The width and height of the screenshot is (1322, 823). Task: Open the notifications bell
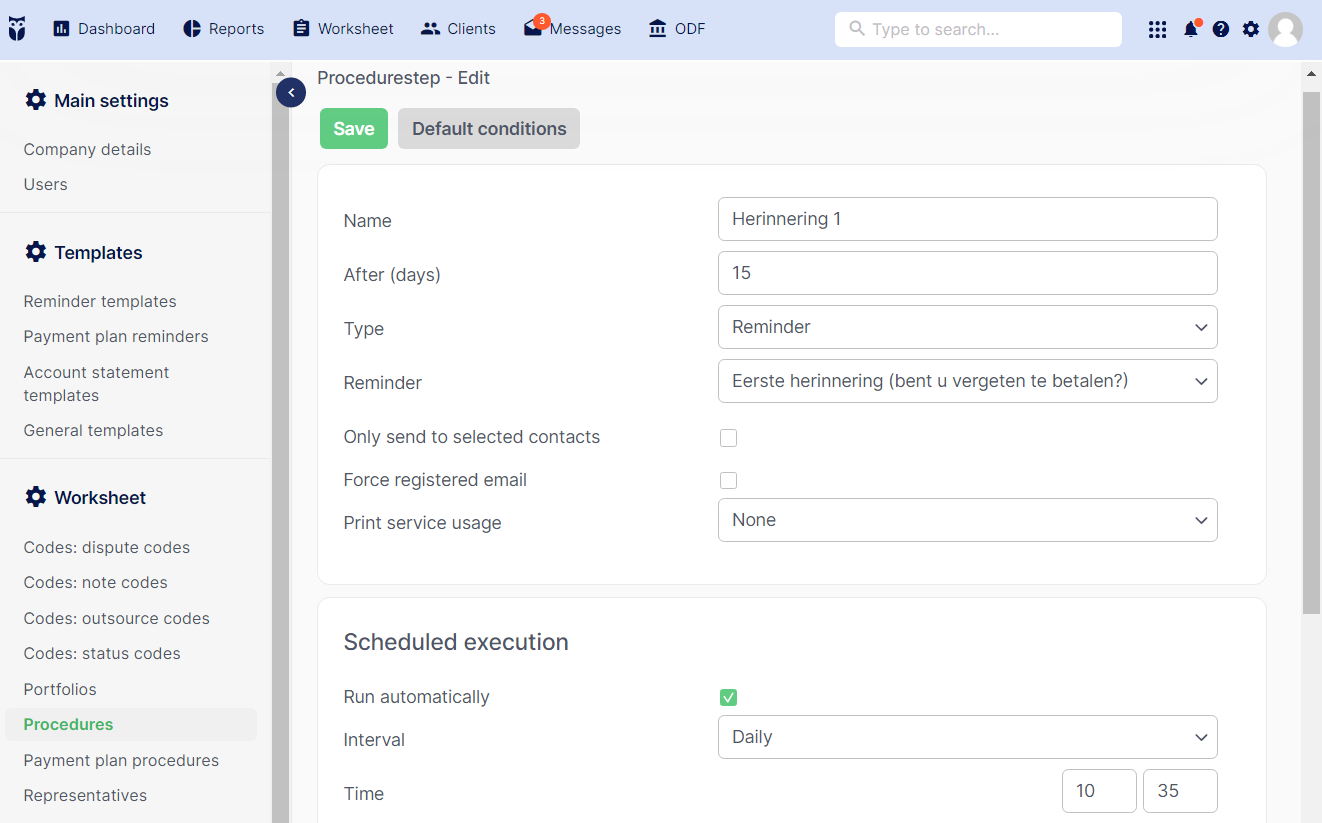coord(1190,29)
